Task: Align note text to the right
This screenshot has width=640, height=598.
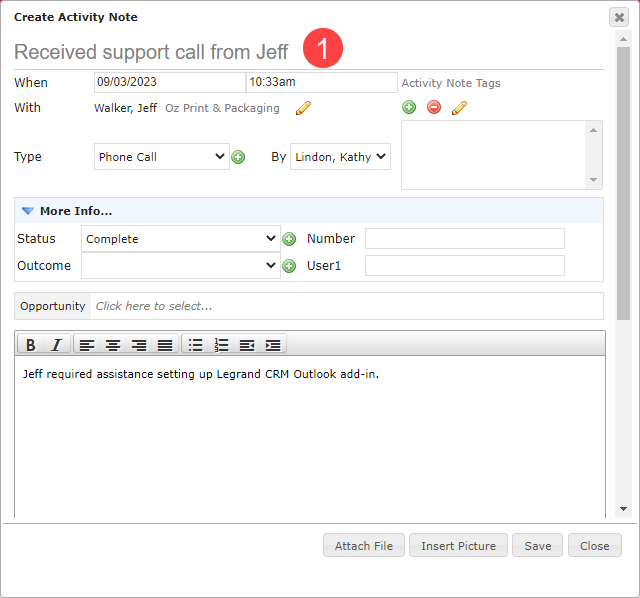Action: click(x=139, y=345)
